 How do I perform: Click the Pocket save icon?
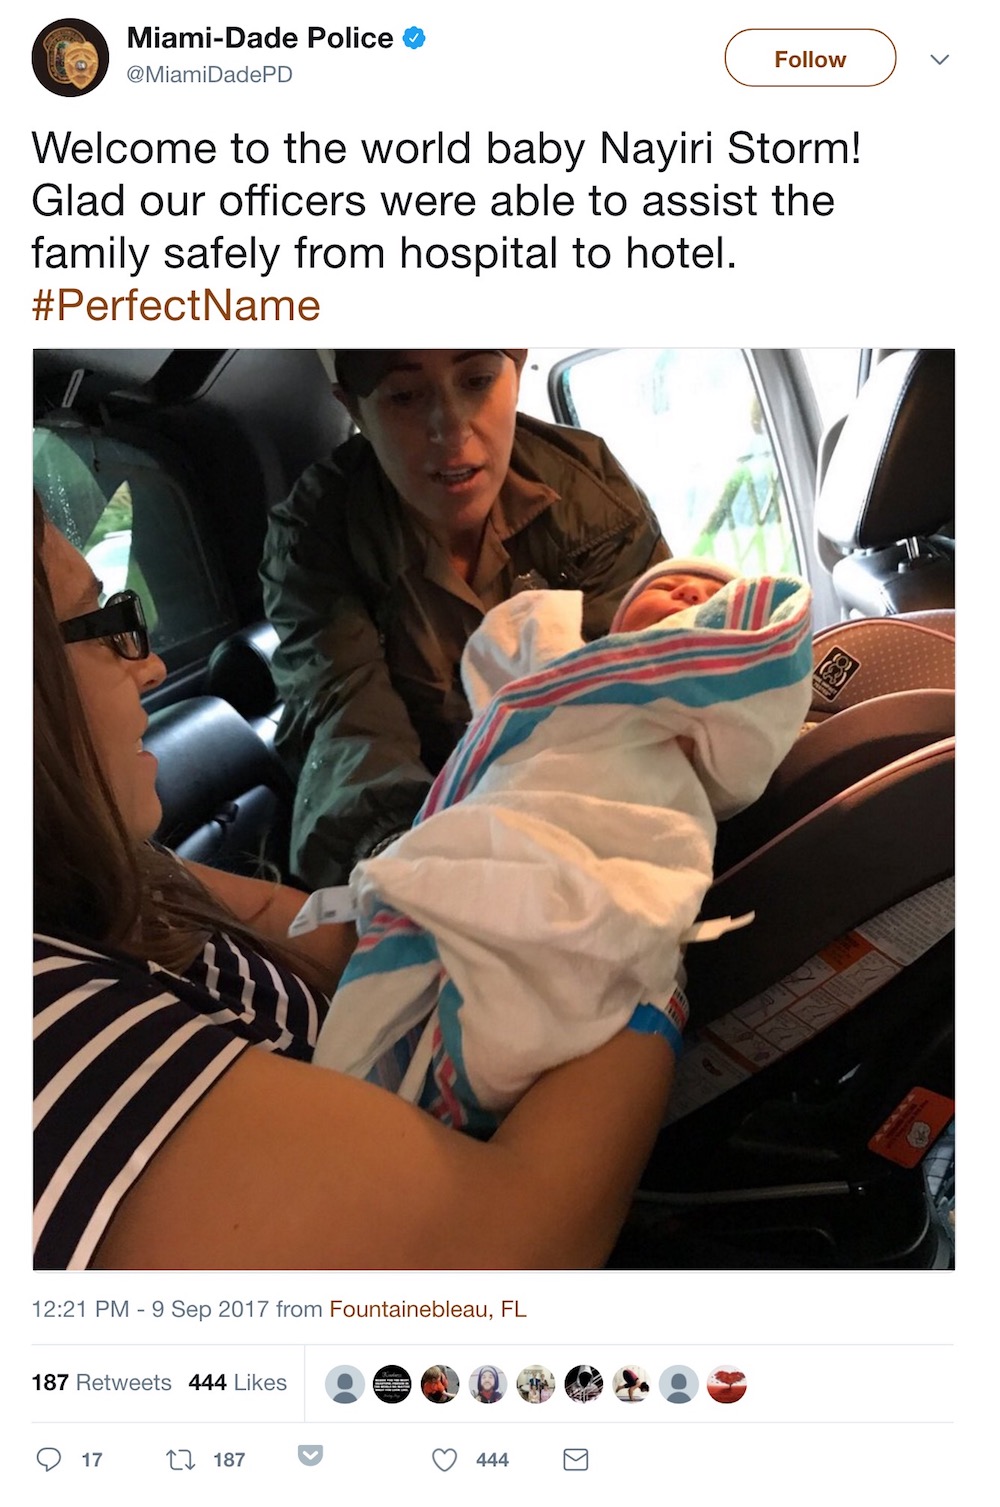tap(311, 1454)
